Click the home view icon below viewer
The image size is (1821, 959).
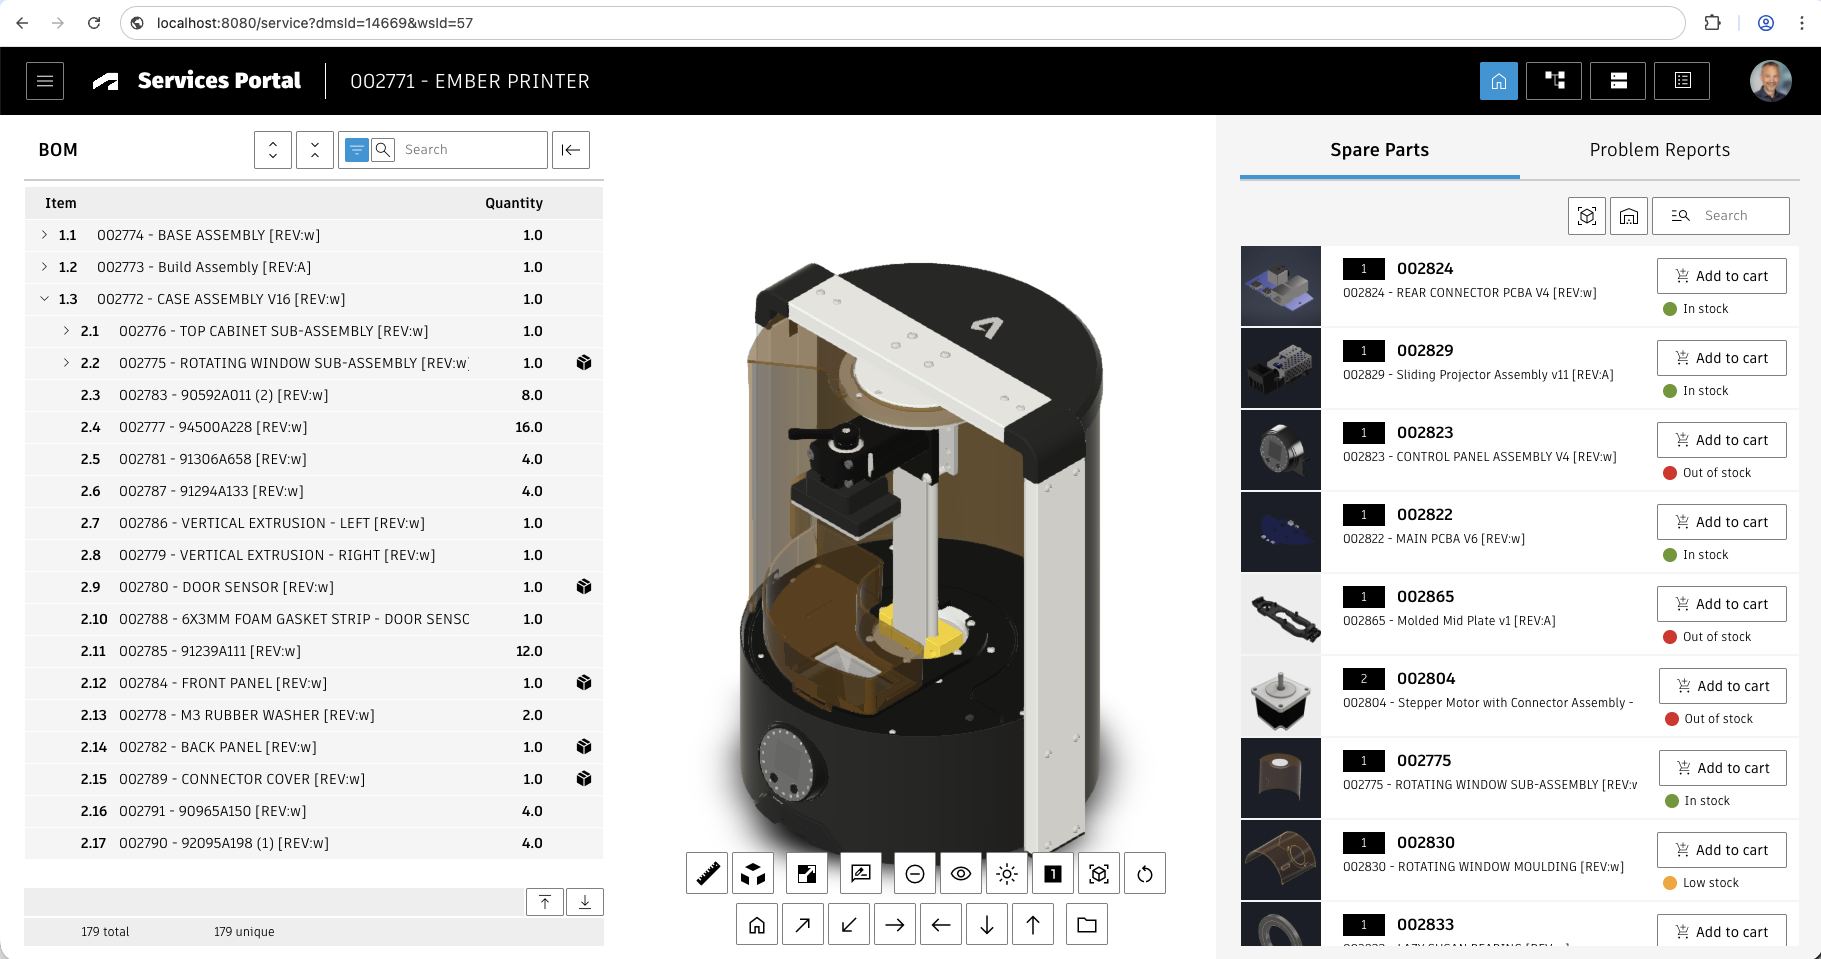[x=757, y=925]
